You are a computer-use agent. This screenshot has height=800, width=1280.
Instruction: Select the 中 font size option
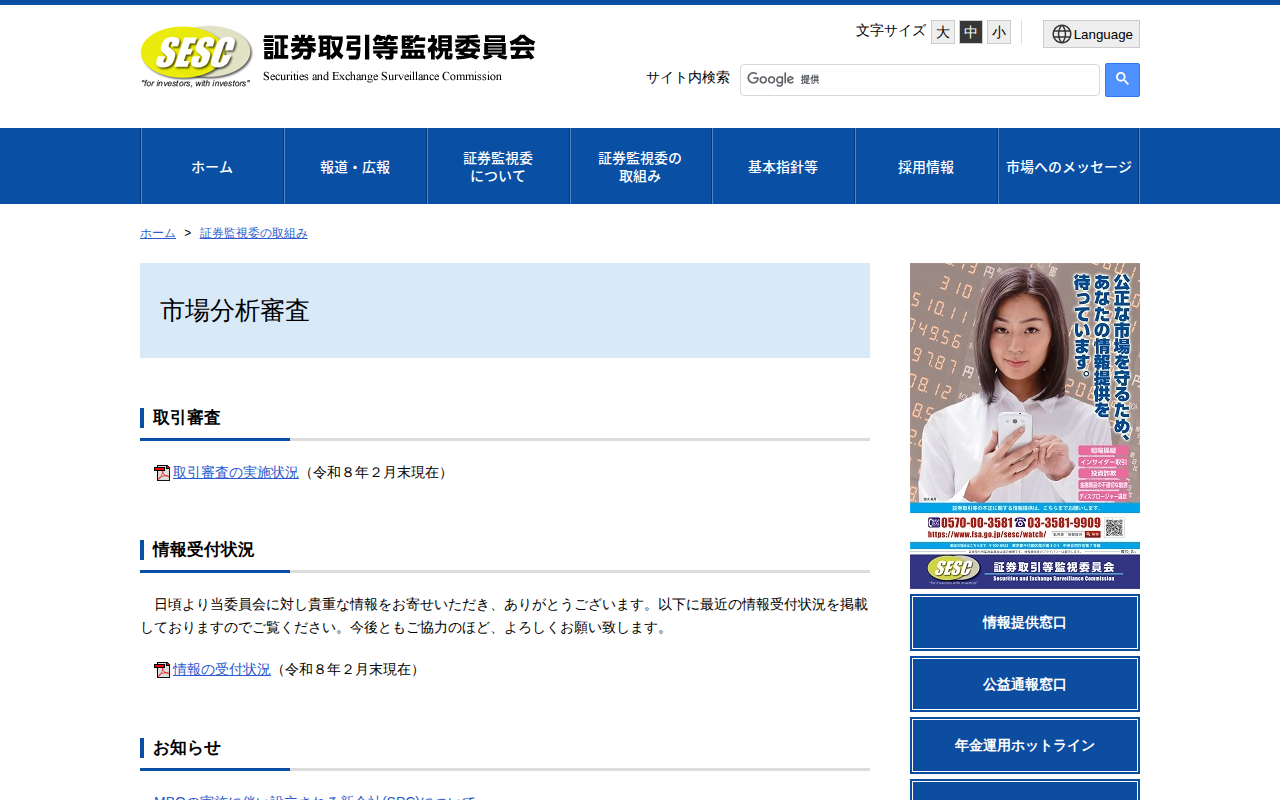(969, 31)
